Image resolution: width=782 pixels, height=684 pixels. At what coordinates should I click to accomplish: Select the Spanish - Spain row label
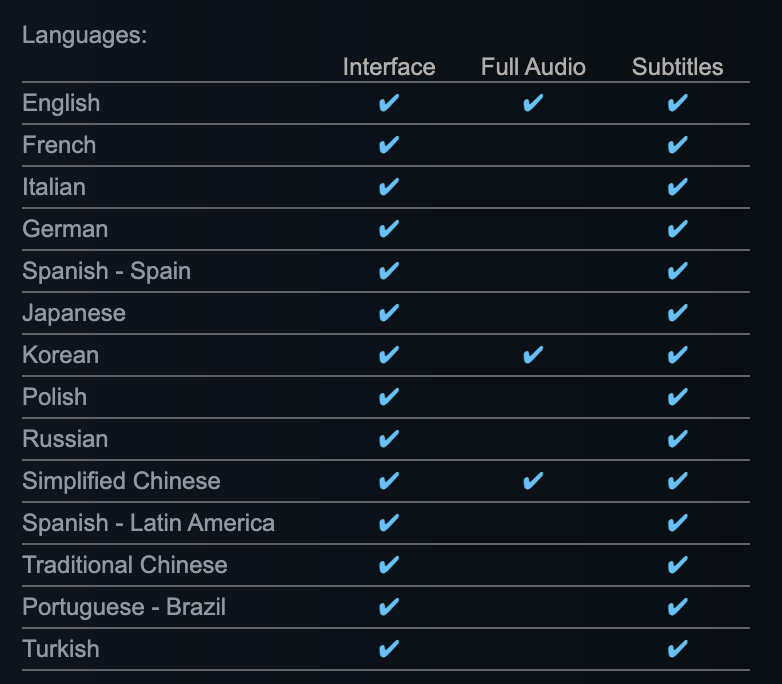[x=106, y=271]
